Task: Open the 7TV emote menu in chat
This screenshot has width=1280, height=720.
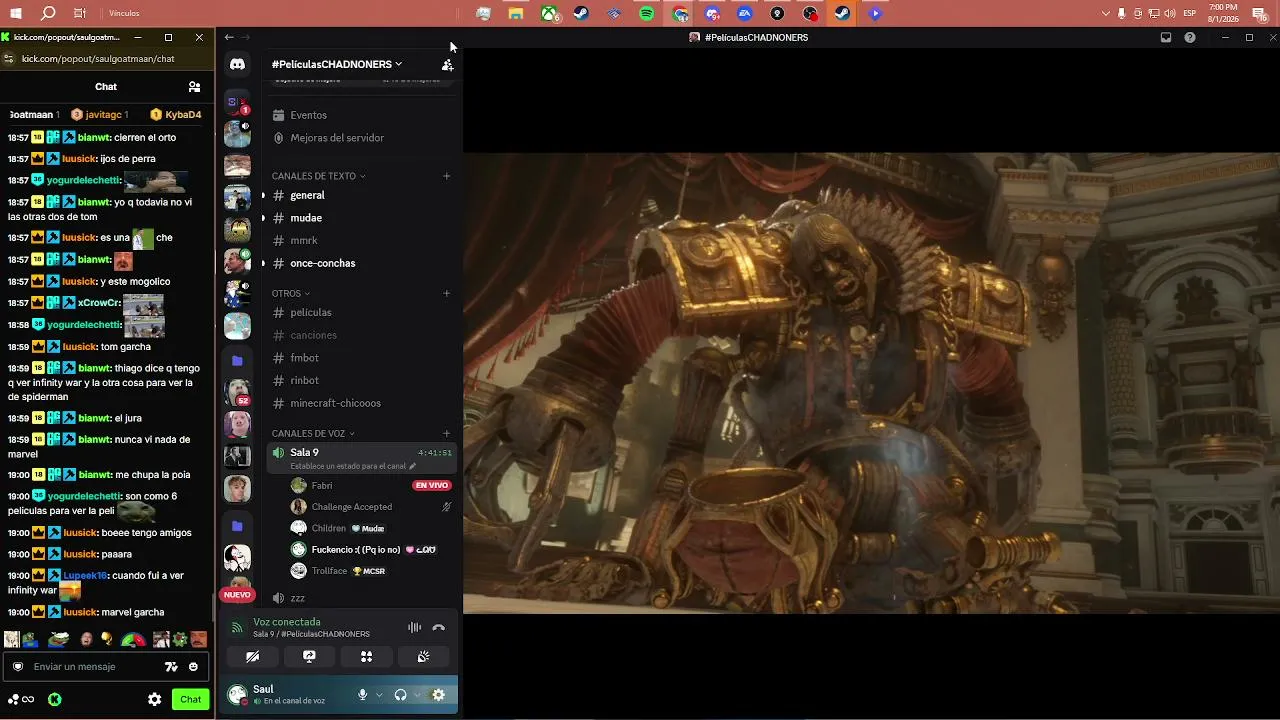Action: 171,667
